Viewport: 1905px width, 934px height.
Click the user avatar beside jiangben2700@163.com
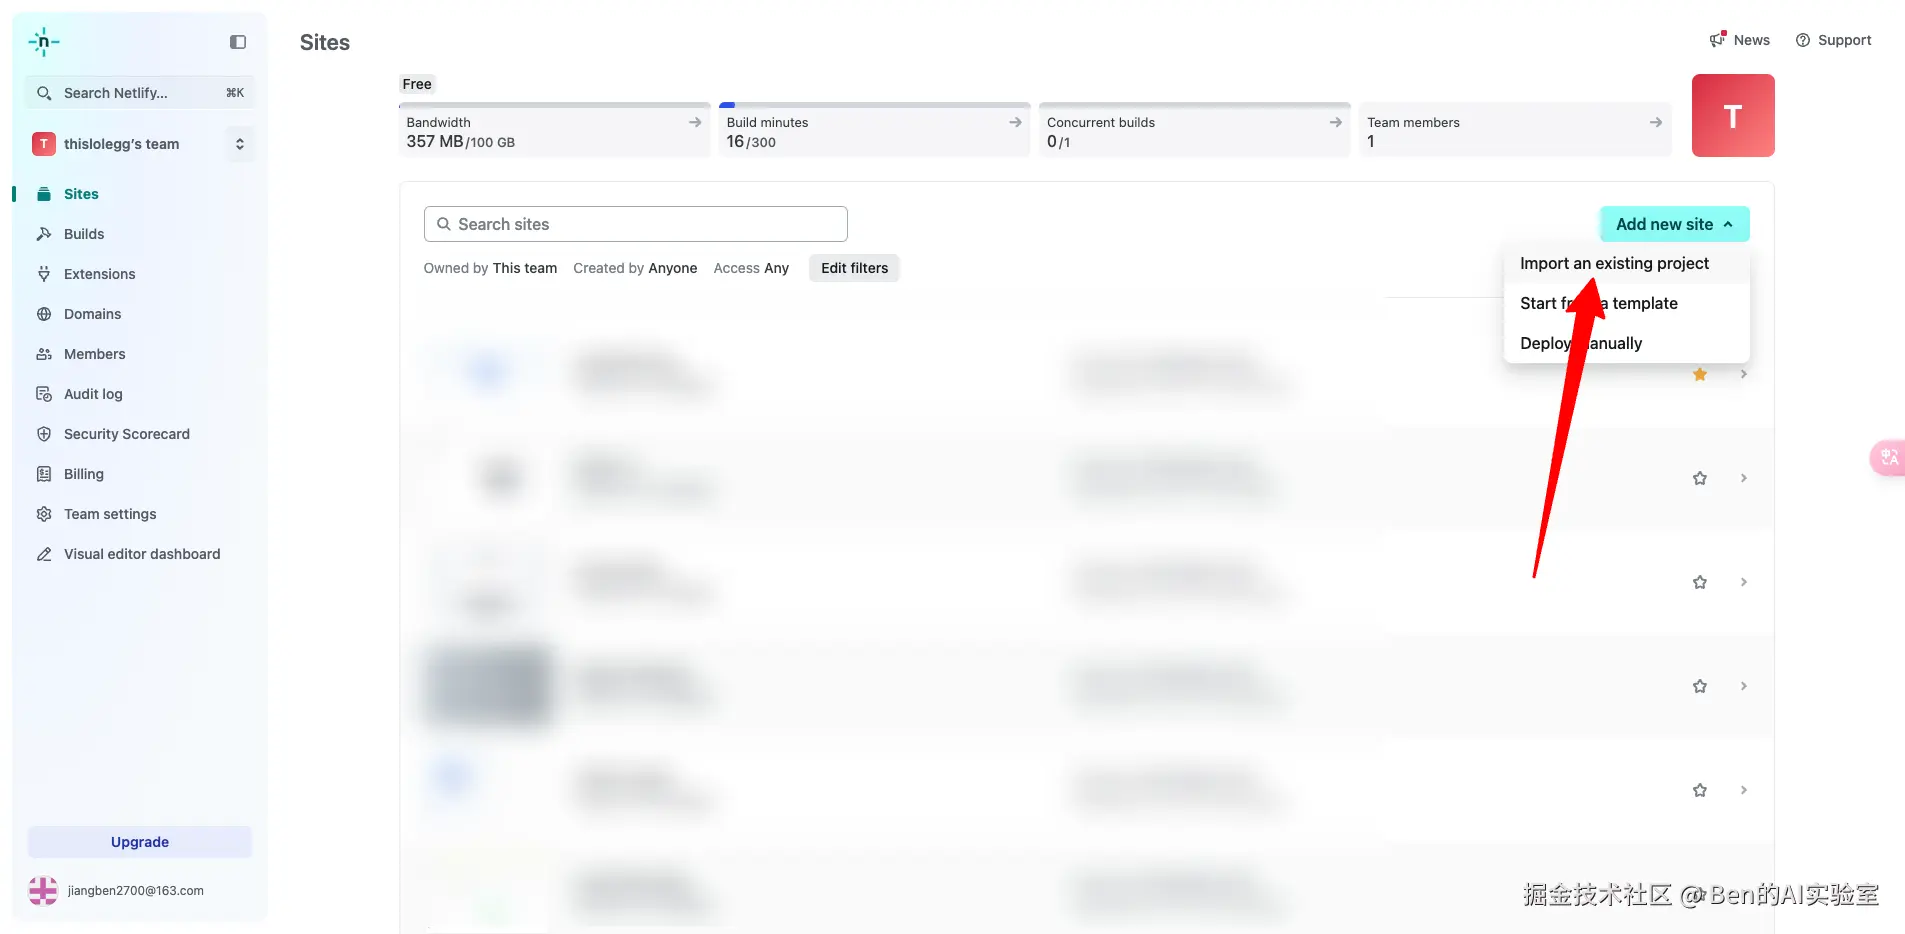[43, 890]
